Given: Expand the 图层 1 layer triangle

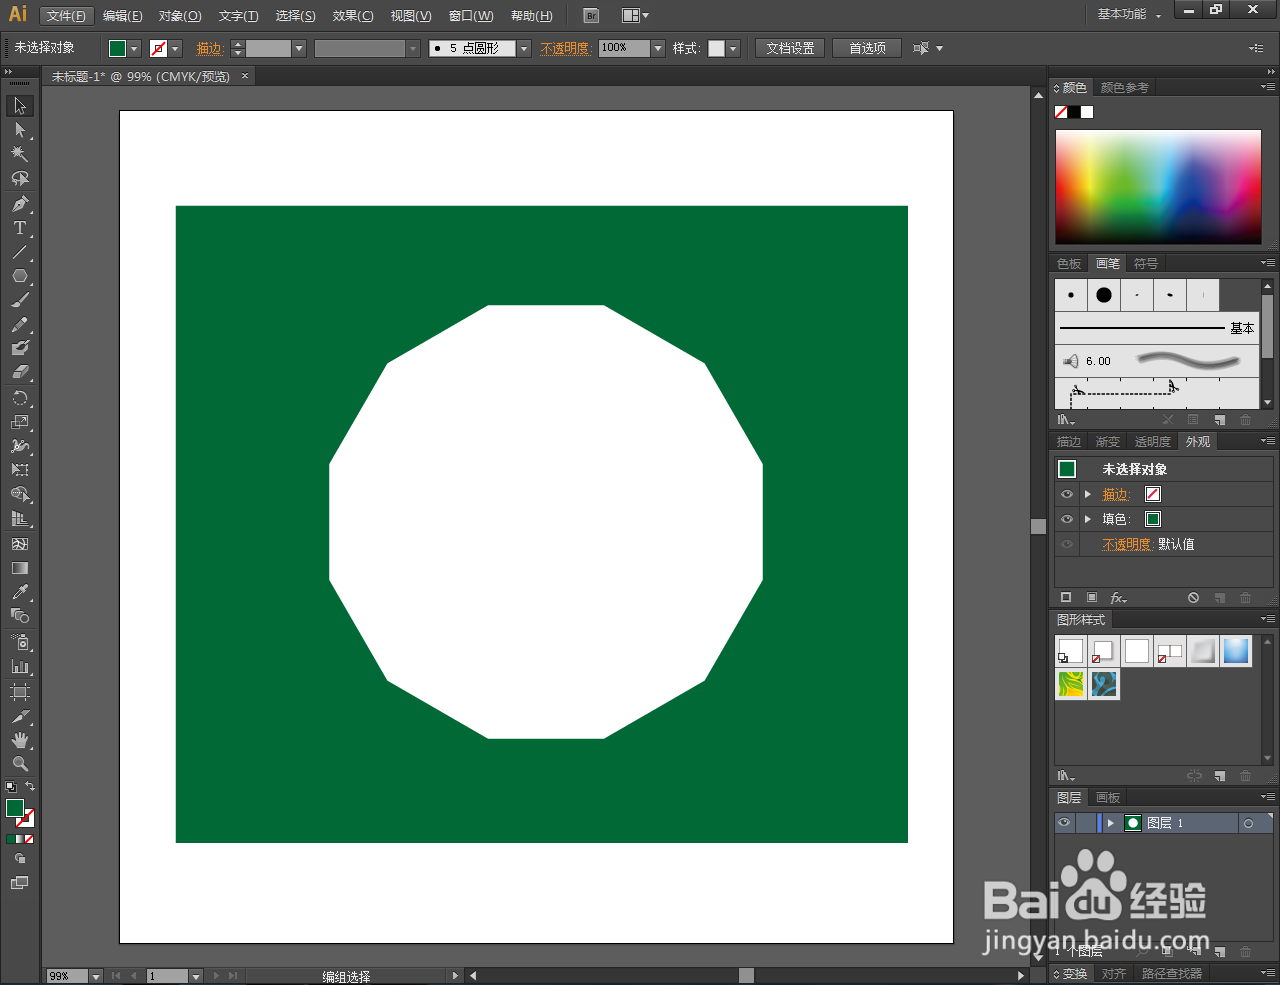Looking at the screenshot, I should pyautogui.click(x=1110, y=823).
